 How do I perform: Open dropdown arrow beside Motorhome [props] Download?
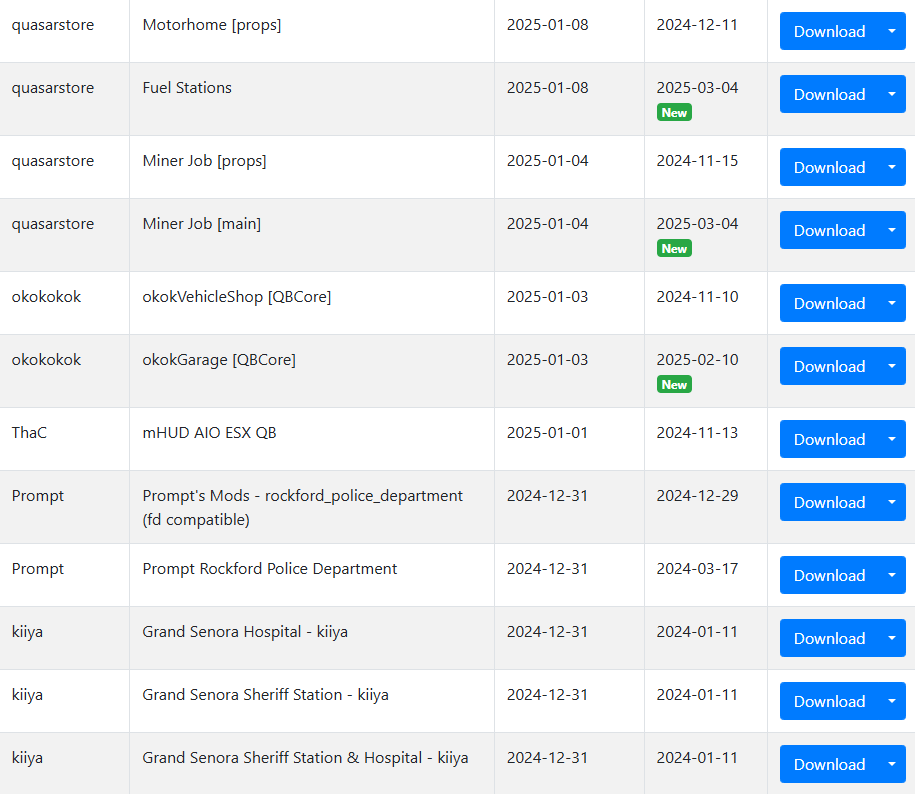(892, 31)
